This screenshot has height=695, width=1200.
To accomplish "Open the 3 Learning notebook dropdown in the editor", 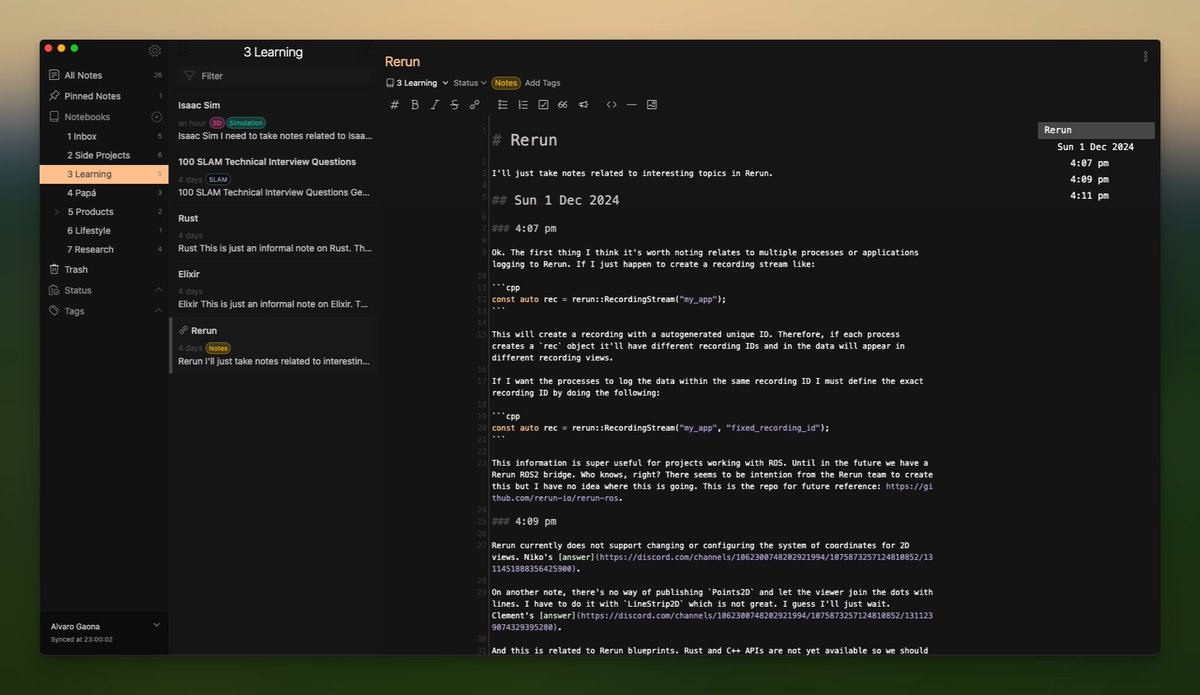I will click(x=416, y=83).
